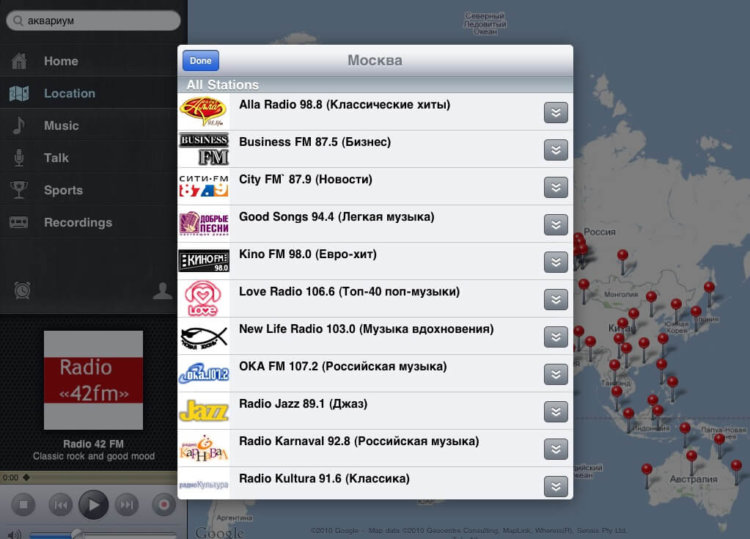Image resolution: width=750 pixels, height=539 pixels.
Task: Skip to next station
Action: tap(126, 505)
